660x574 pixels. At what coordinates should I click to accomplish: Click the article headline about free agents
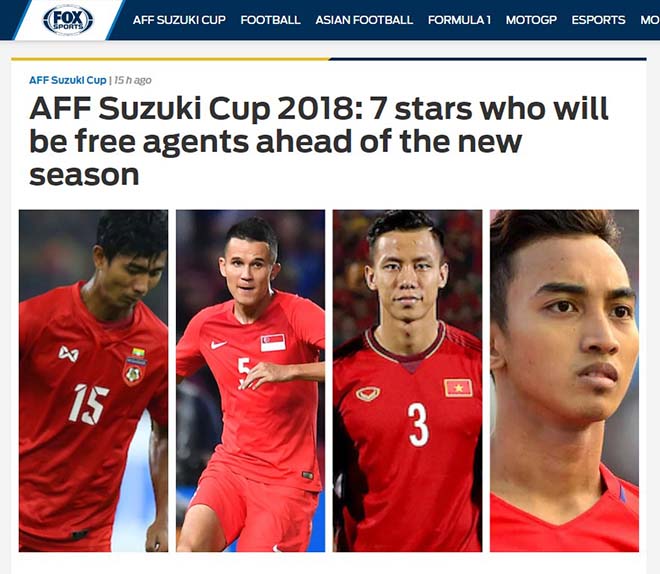click(x=319, y=141)
